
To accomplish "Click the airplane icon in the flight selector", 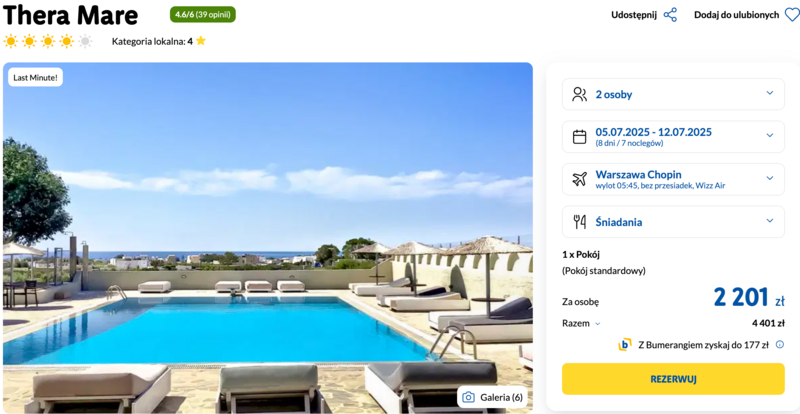I will click(580, 179).
